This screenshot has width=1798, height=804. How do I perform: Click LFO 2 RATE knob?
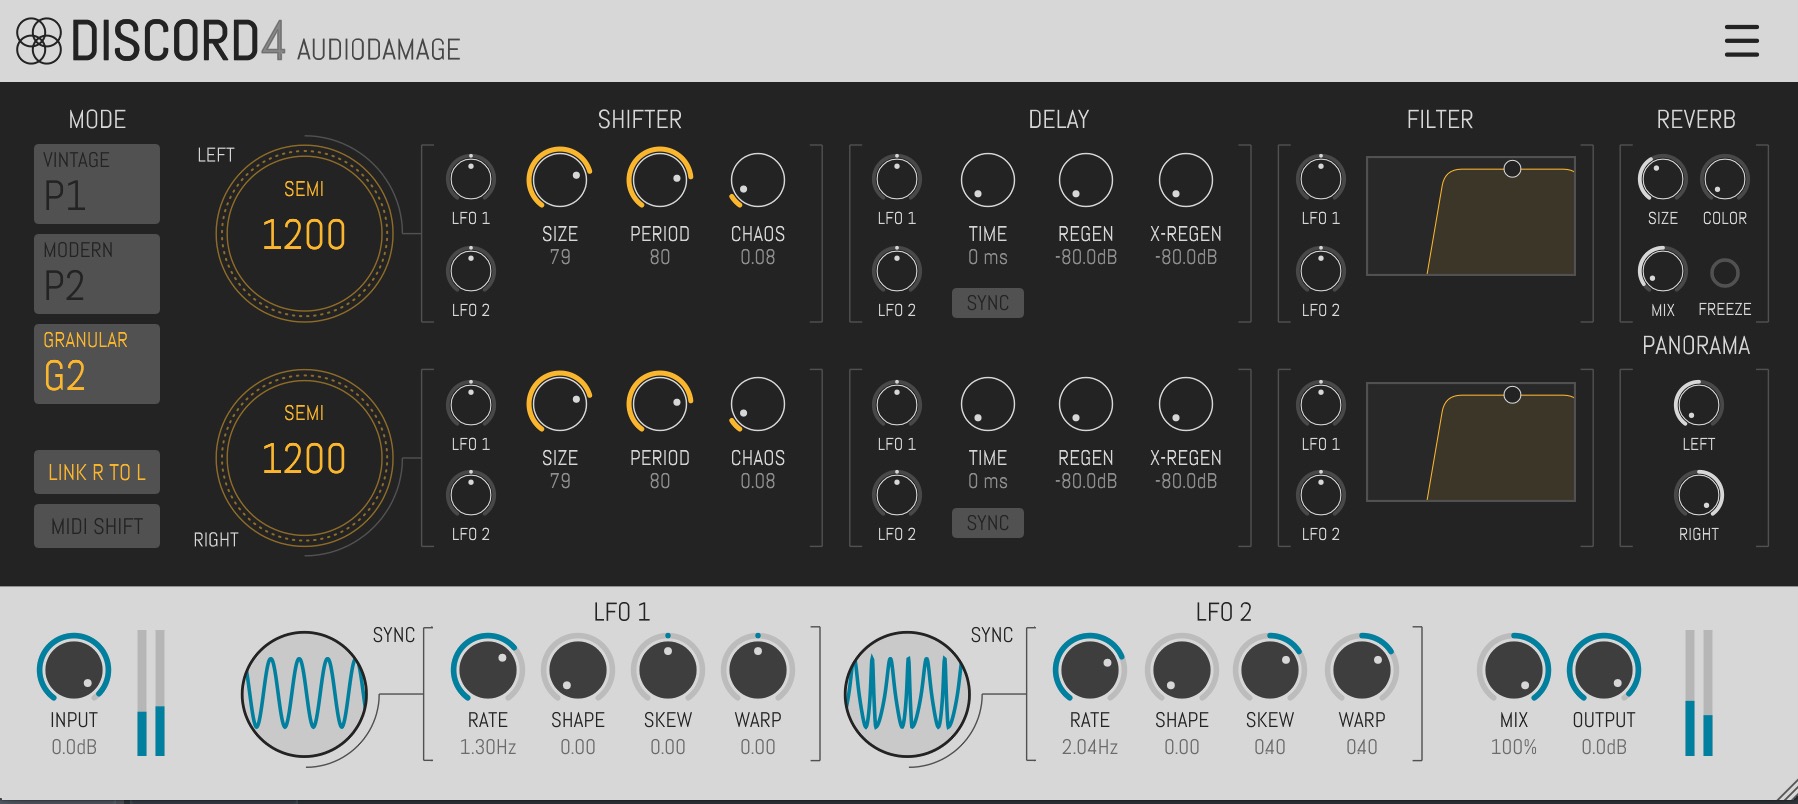coord(1090,669)
